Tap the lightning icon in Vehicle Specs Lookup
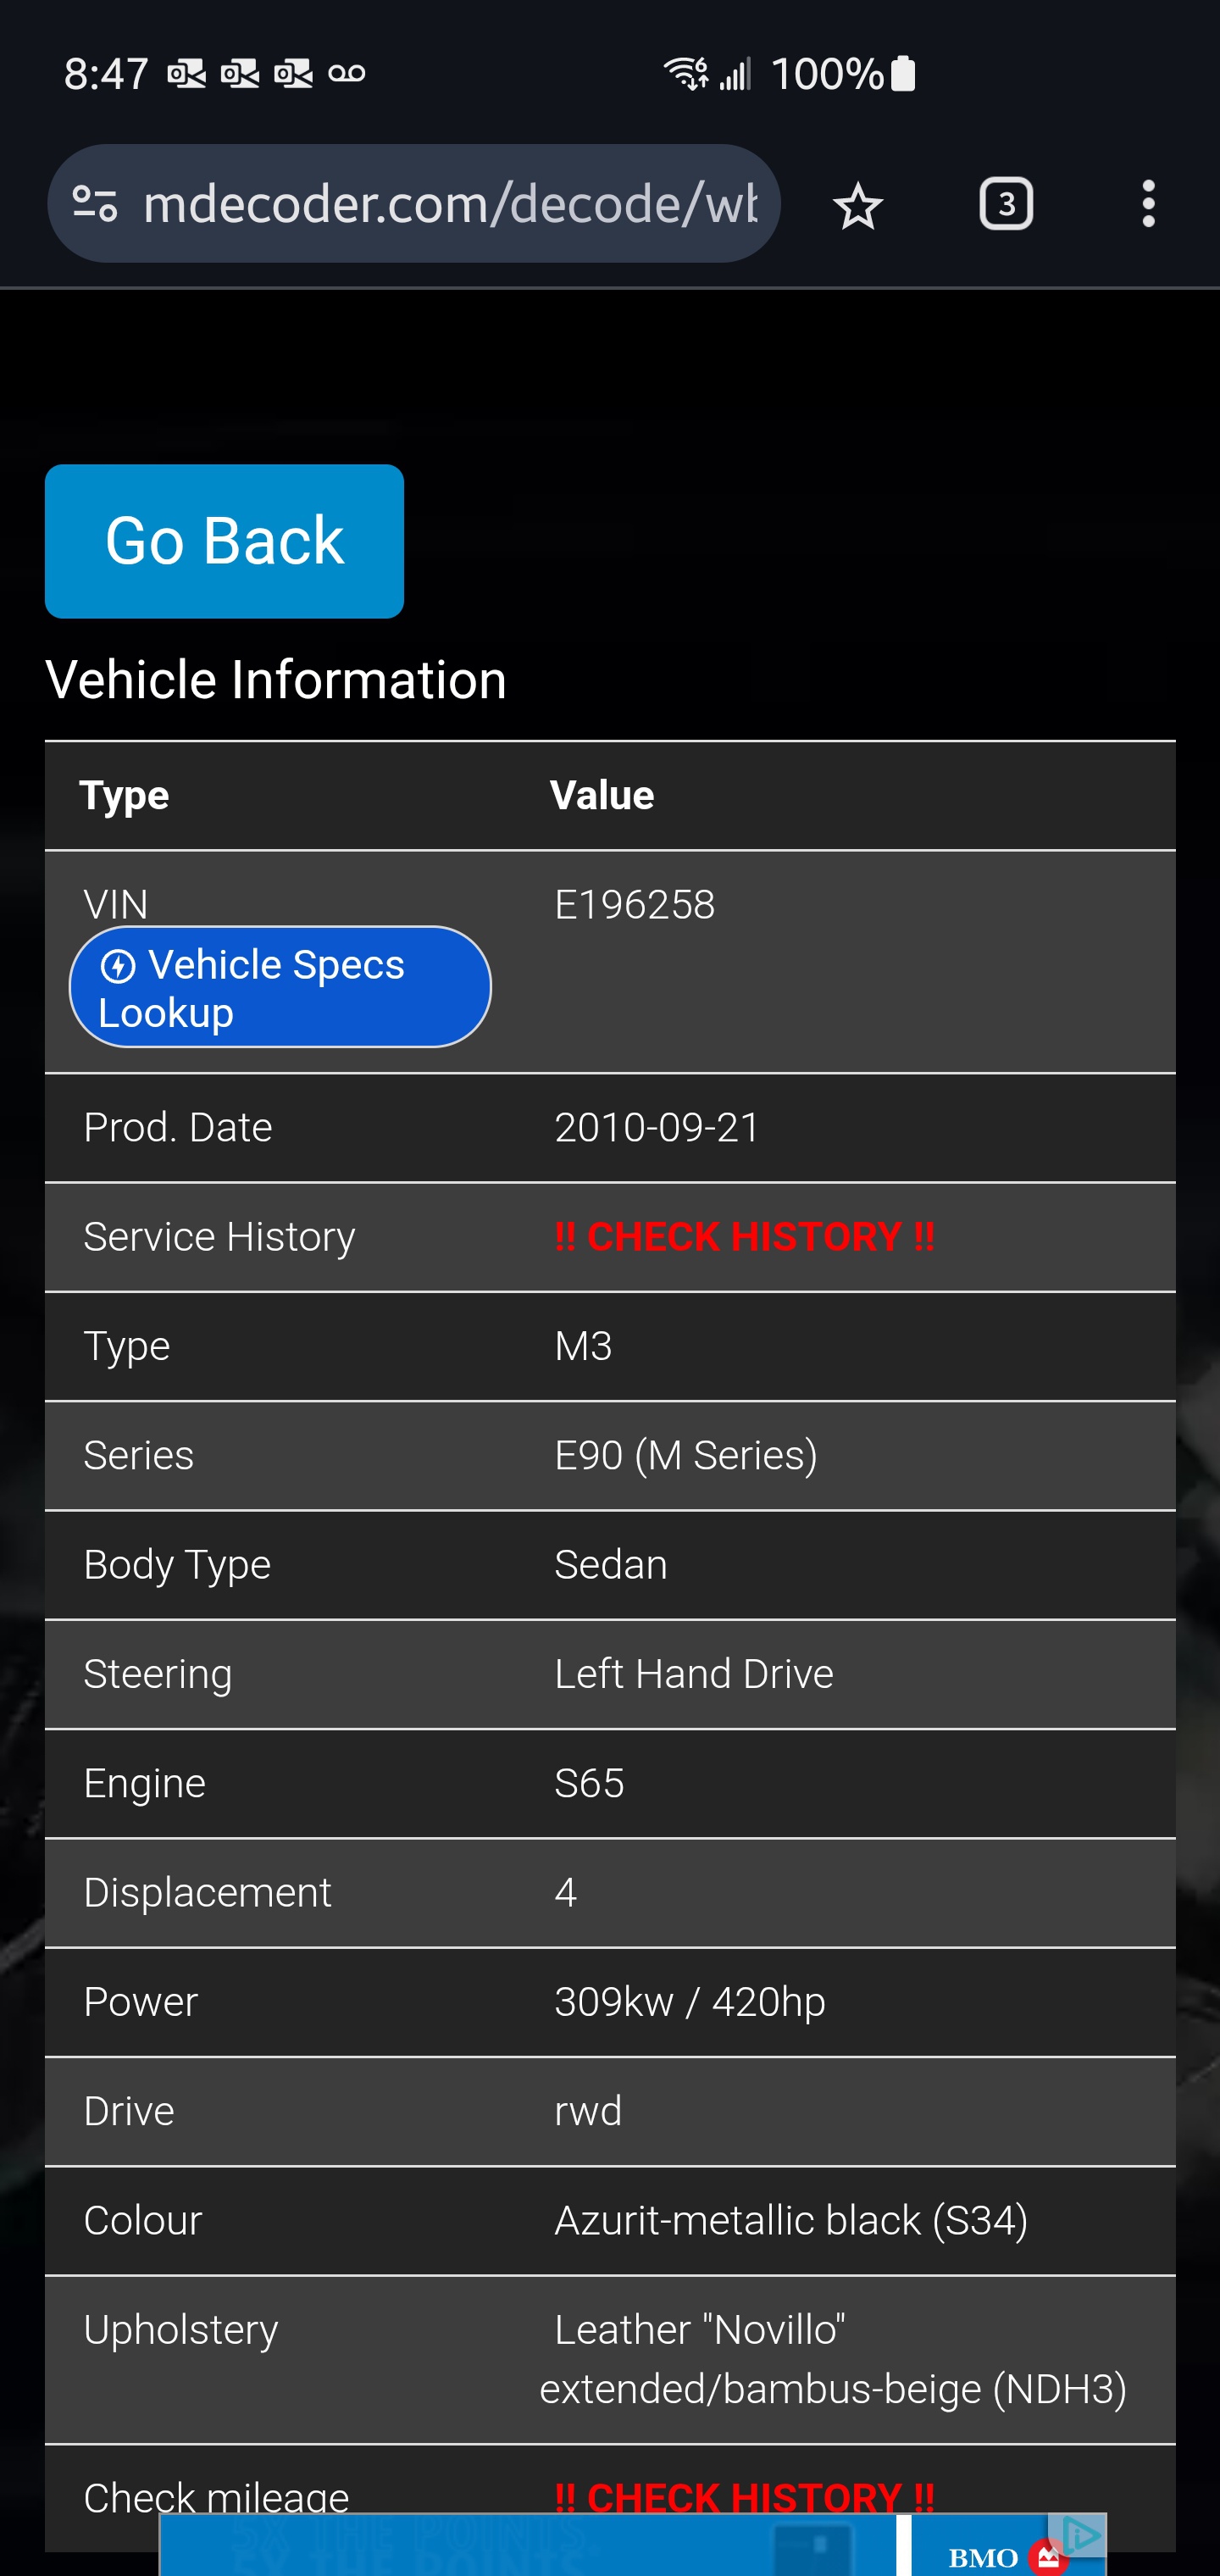The width and height of the screenshot is (1220, 2576). (118, 967)
